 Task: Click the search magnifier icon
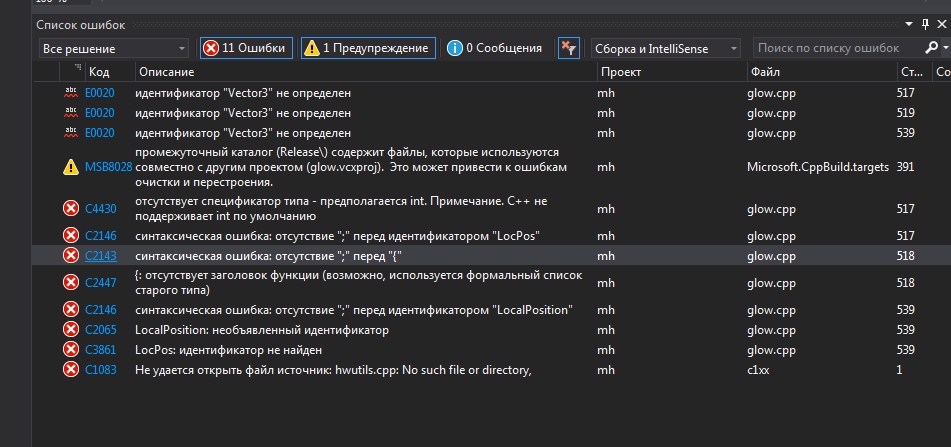931,47
